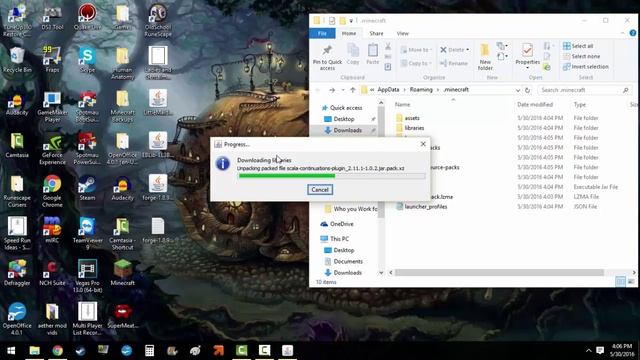Create a New folder from the ribbon
This screenshot has height=360, width=640.
[485, 57]
